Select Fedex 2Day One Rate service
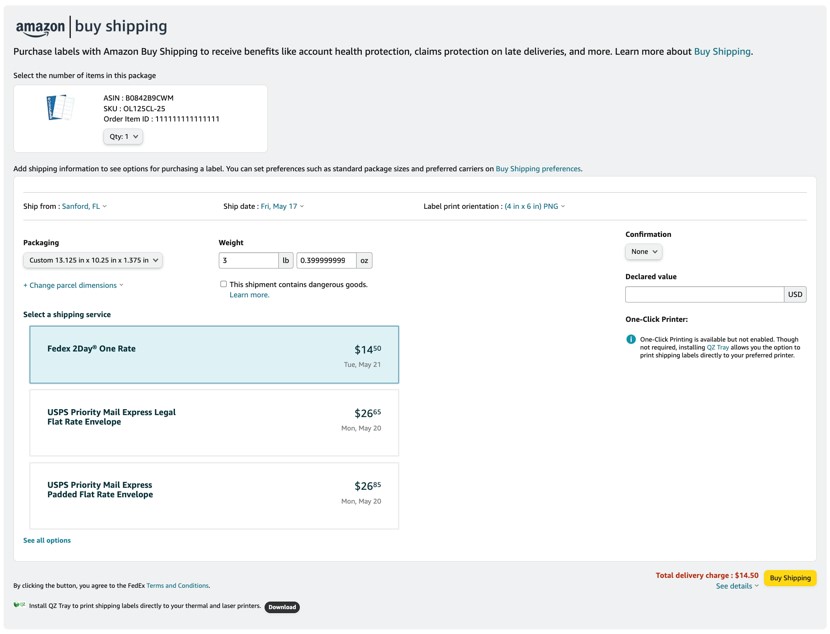Viewport: 830px width, 634px height. coord(214,354)
